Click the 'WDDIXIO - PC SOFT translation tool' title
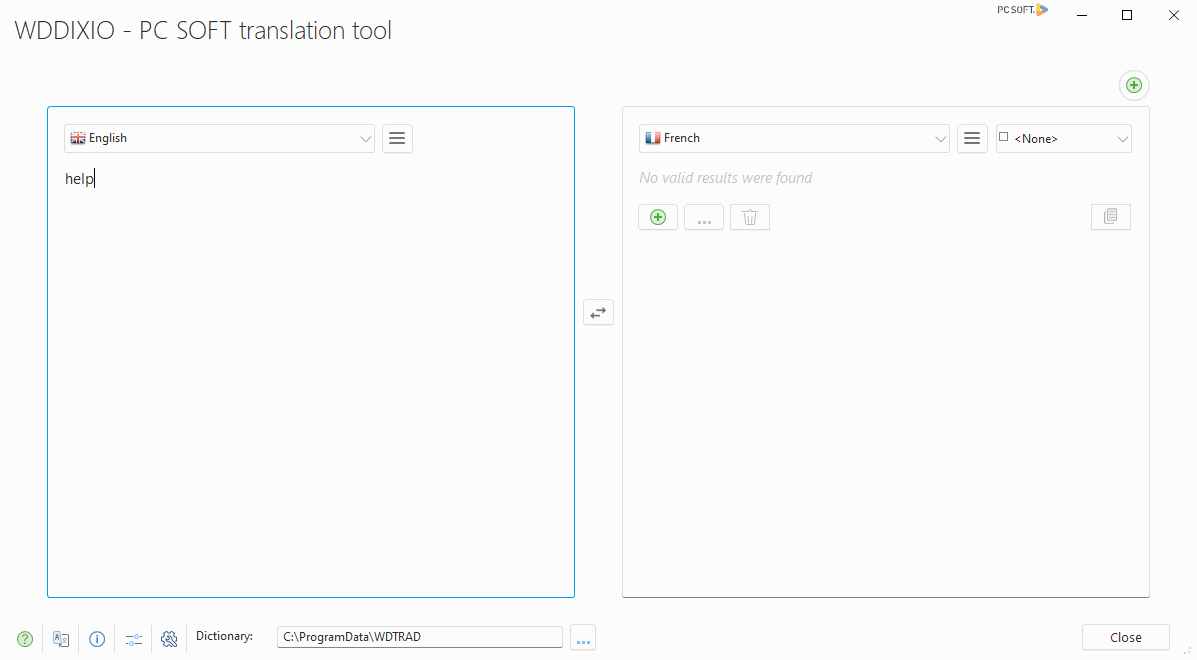 tap(203, 31)
